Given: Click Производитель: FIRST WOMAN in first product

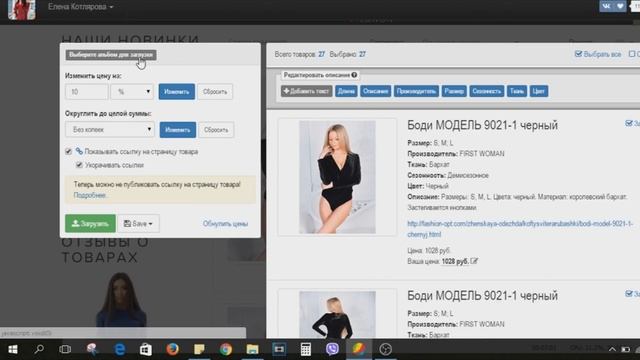Looking at the screenshot, I should tap(456, 154).
